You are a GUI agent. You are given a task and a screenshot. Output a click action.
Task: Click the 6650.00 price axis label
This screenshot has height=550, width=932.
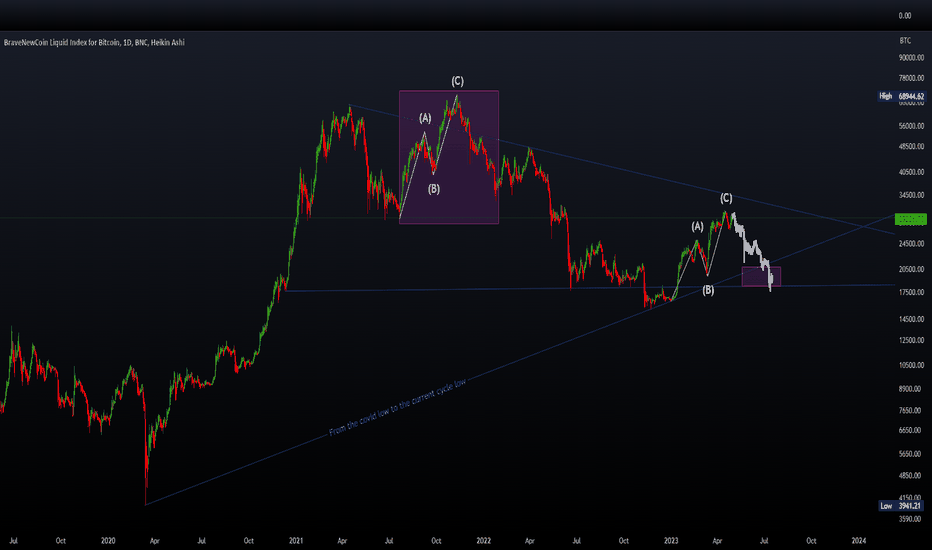point(912,430)
